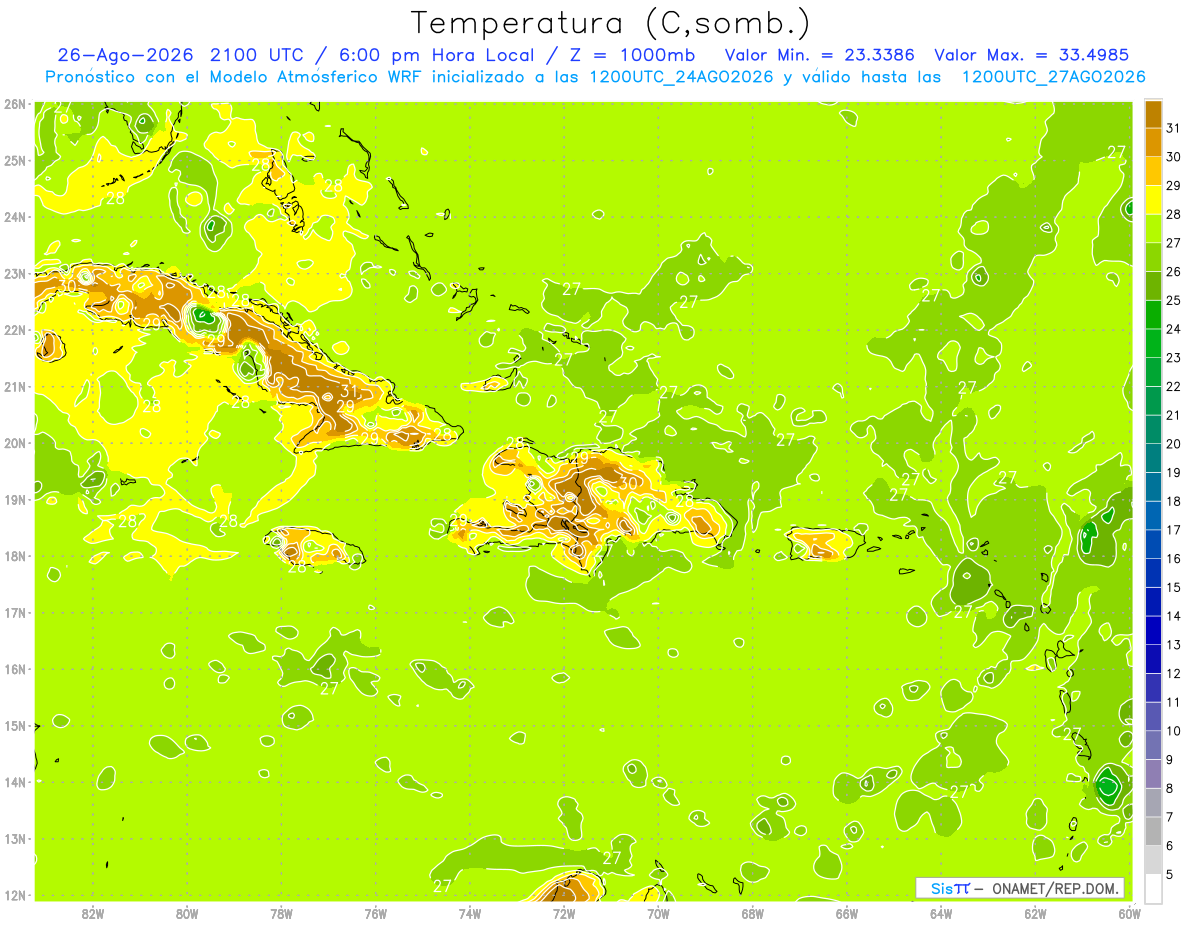The height and width of the screenshot is (927, 1200).
Task: Click the "18N" latitude axis label
Action: pyautogui.click(x=15, y=556)
